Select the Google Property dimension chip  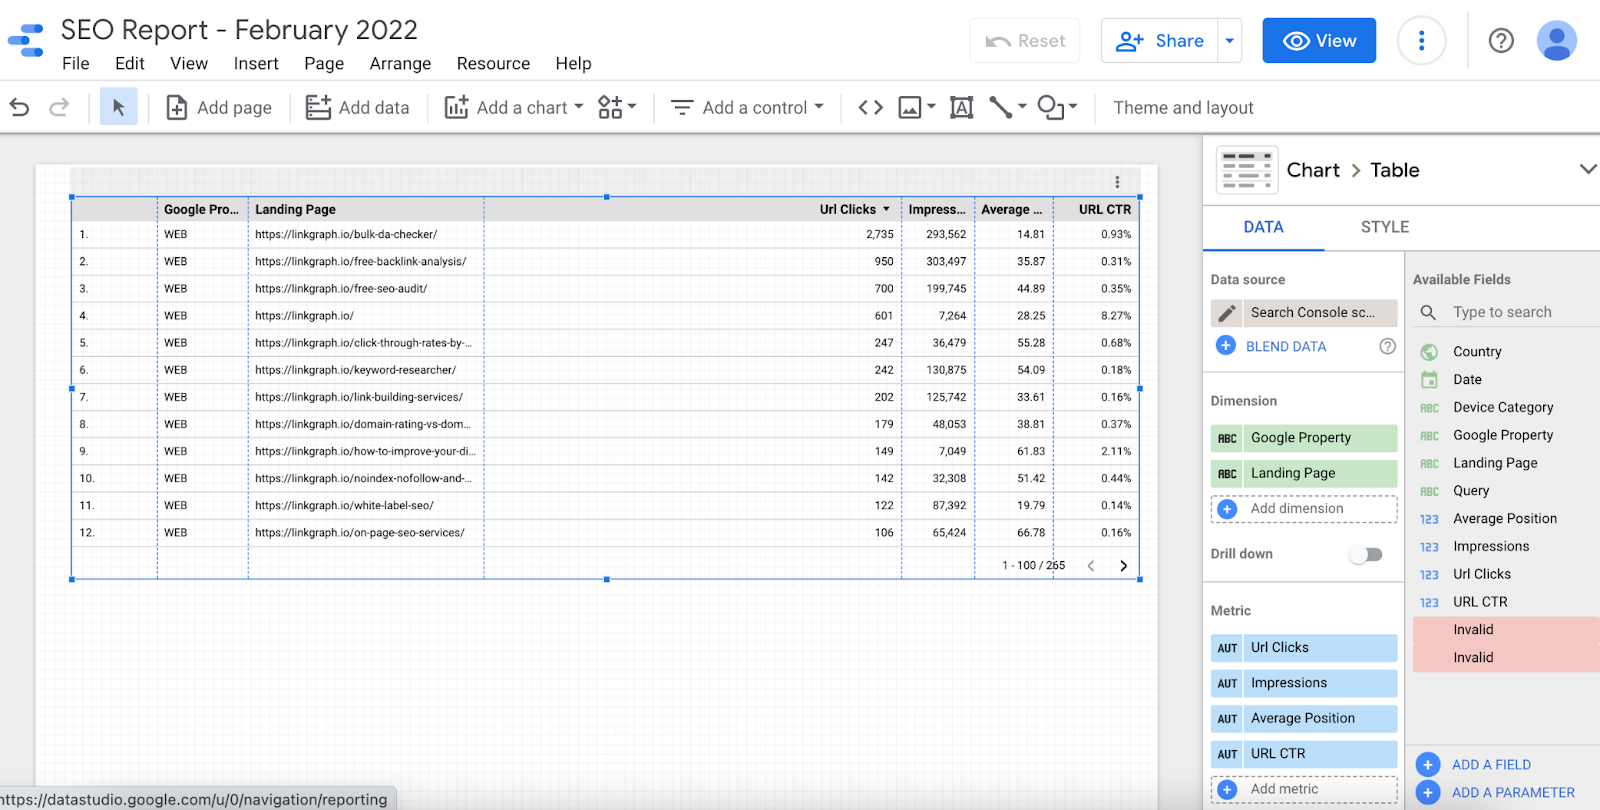tap(1304, 438)
